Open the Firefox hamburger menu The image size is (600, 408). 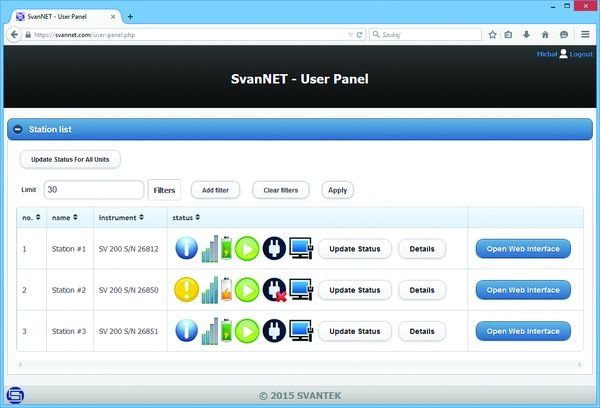tap(585, 34)
